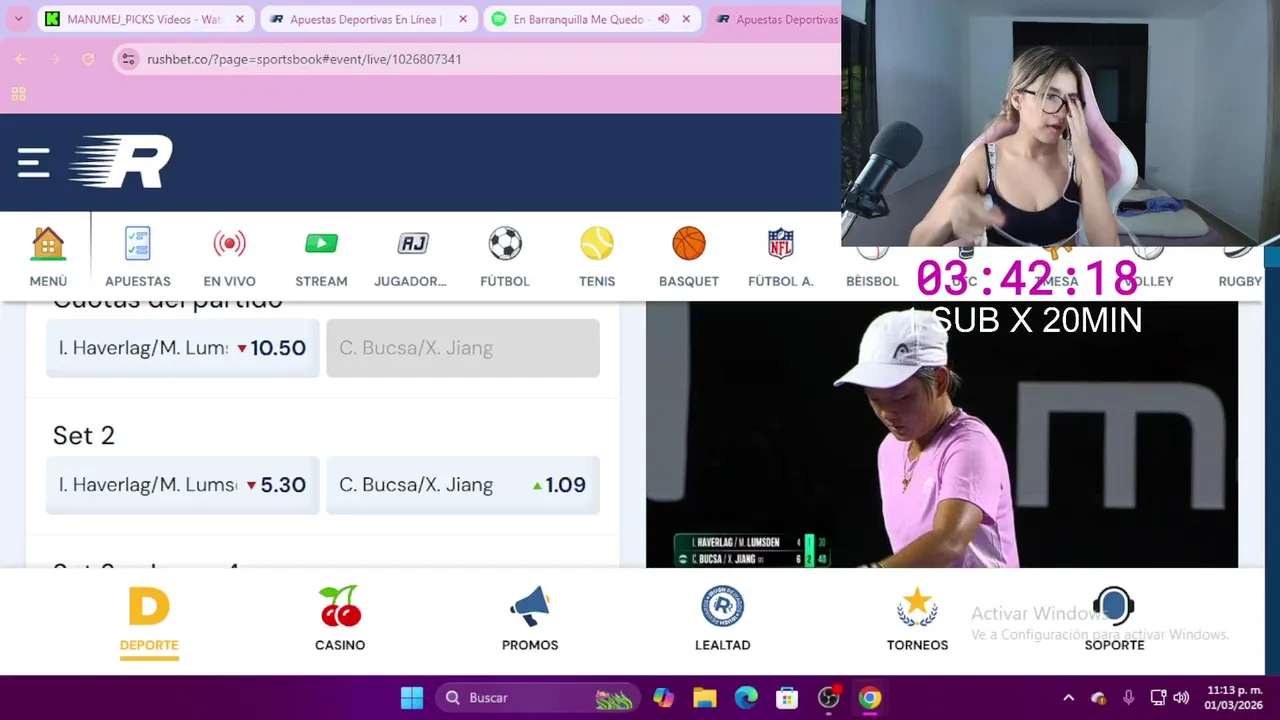Close En Barranquilla Me Quedo tab
The height and width of the screenshot is (720, 1280).
coord(686,19)
